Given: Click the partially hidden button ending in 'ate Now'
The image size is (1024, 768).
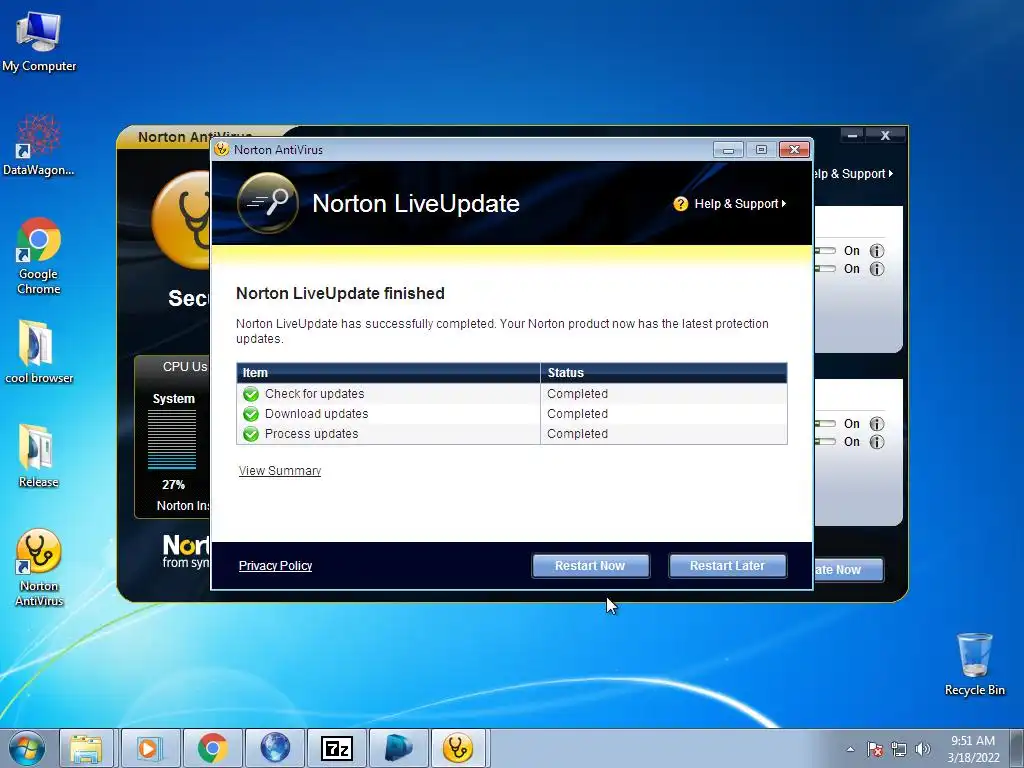Looking at the screenshot, I should tap(848, 569).
